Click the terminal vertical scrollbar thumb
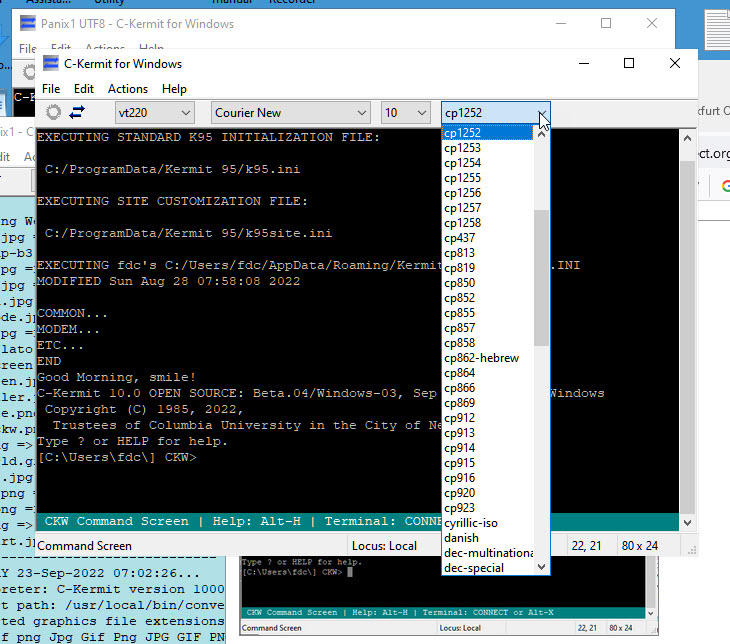Viewport: 730px width, 644px height. pyautogui.click(x=687, y=338)
